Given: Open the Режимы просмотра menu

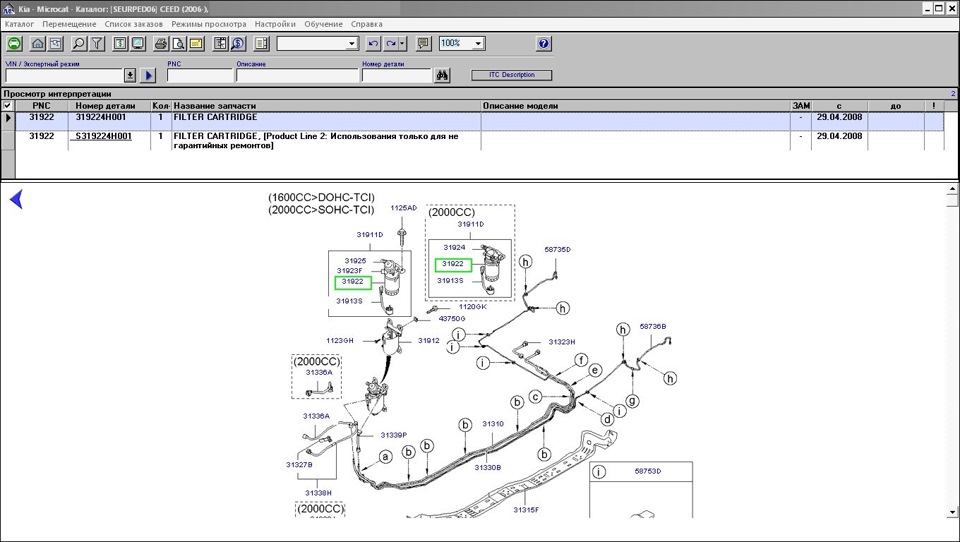Looking at the screenshot, I should point(209,24).
